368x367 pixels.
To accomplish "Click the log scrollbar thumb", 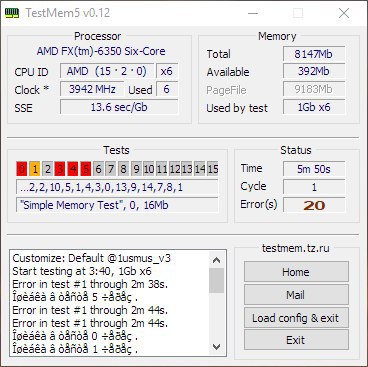I will (217, 280).
